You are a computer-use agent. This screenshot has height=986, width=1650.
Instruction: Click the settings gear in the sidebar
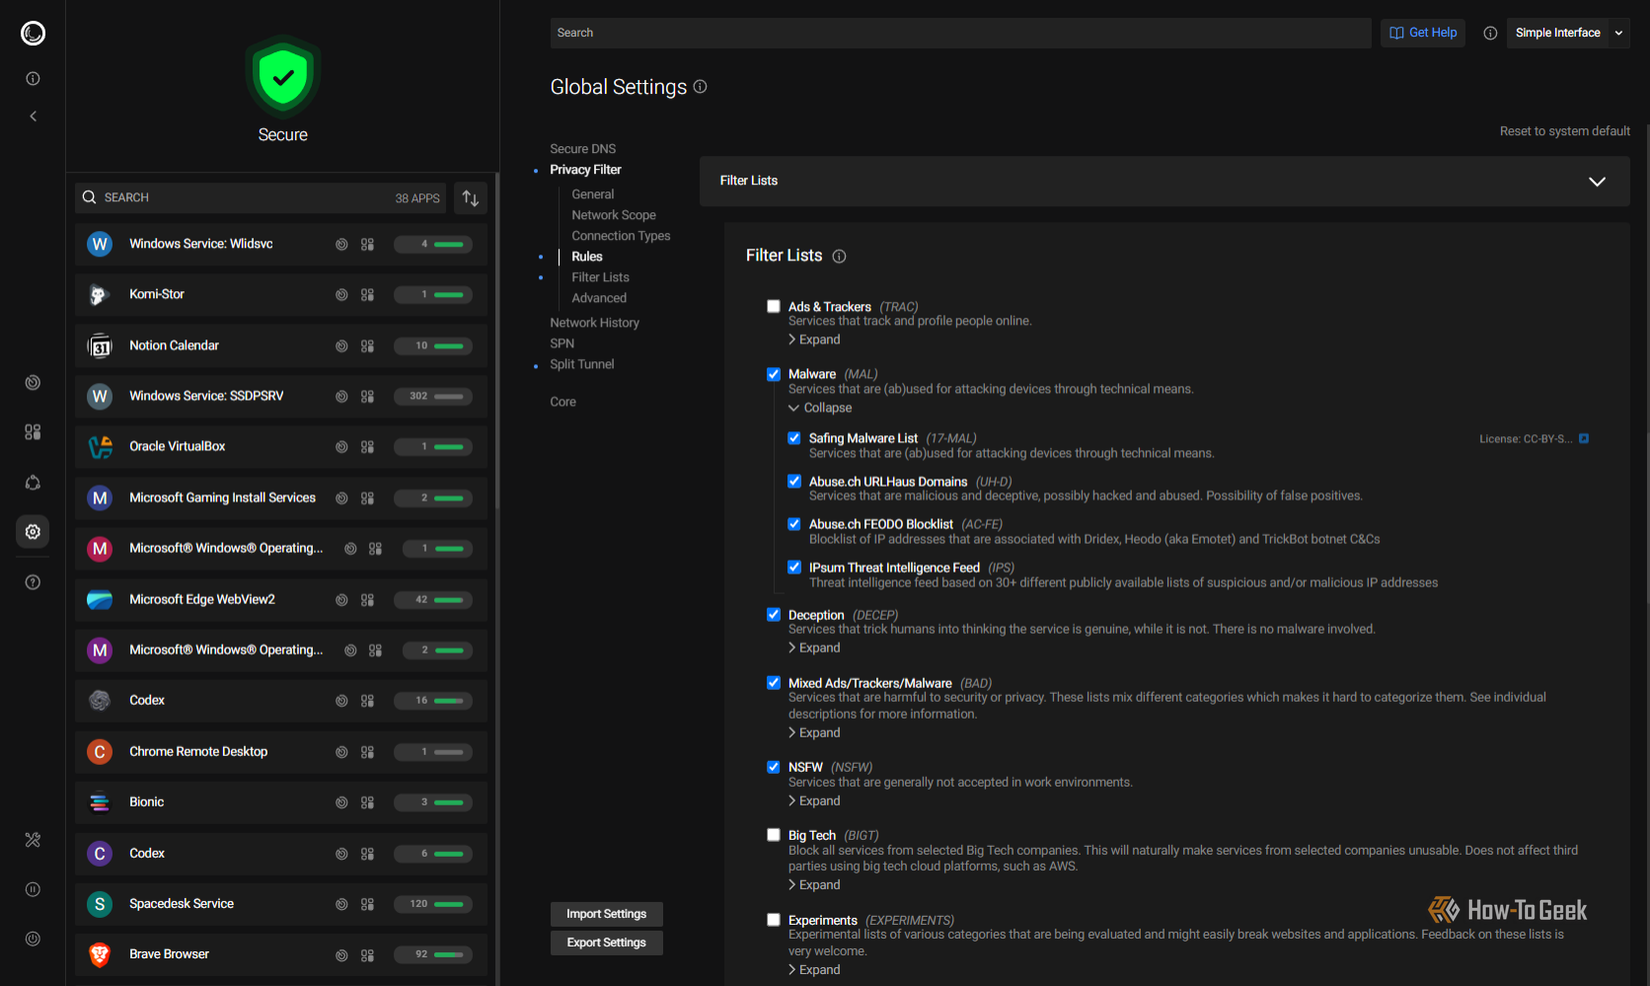pos(33,532)
